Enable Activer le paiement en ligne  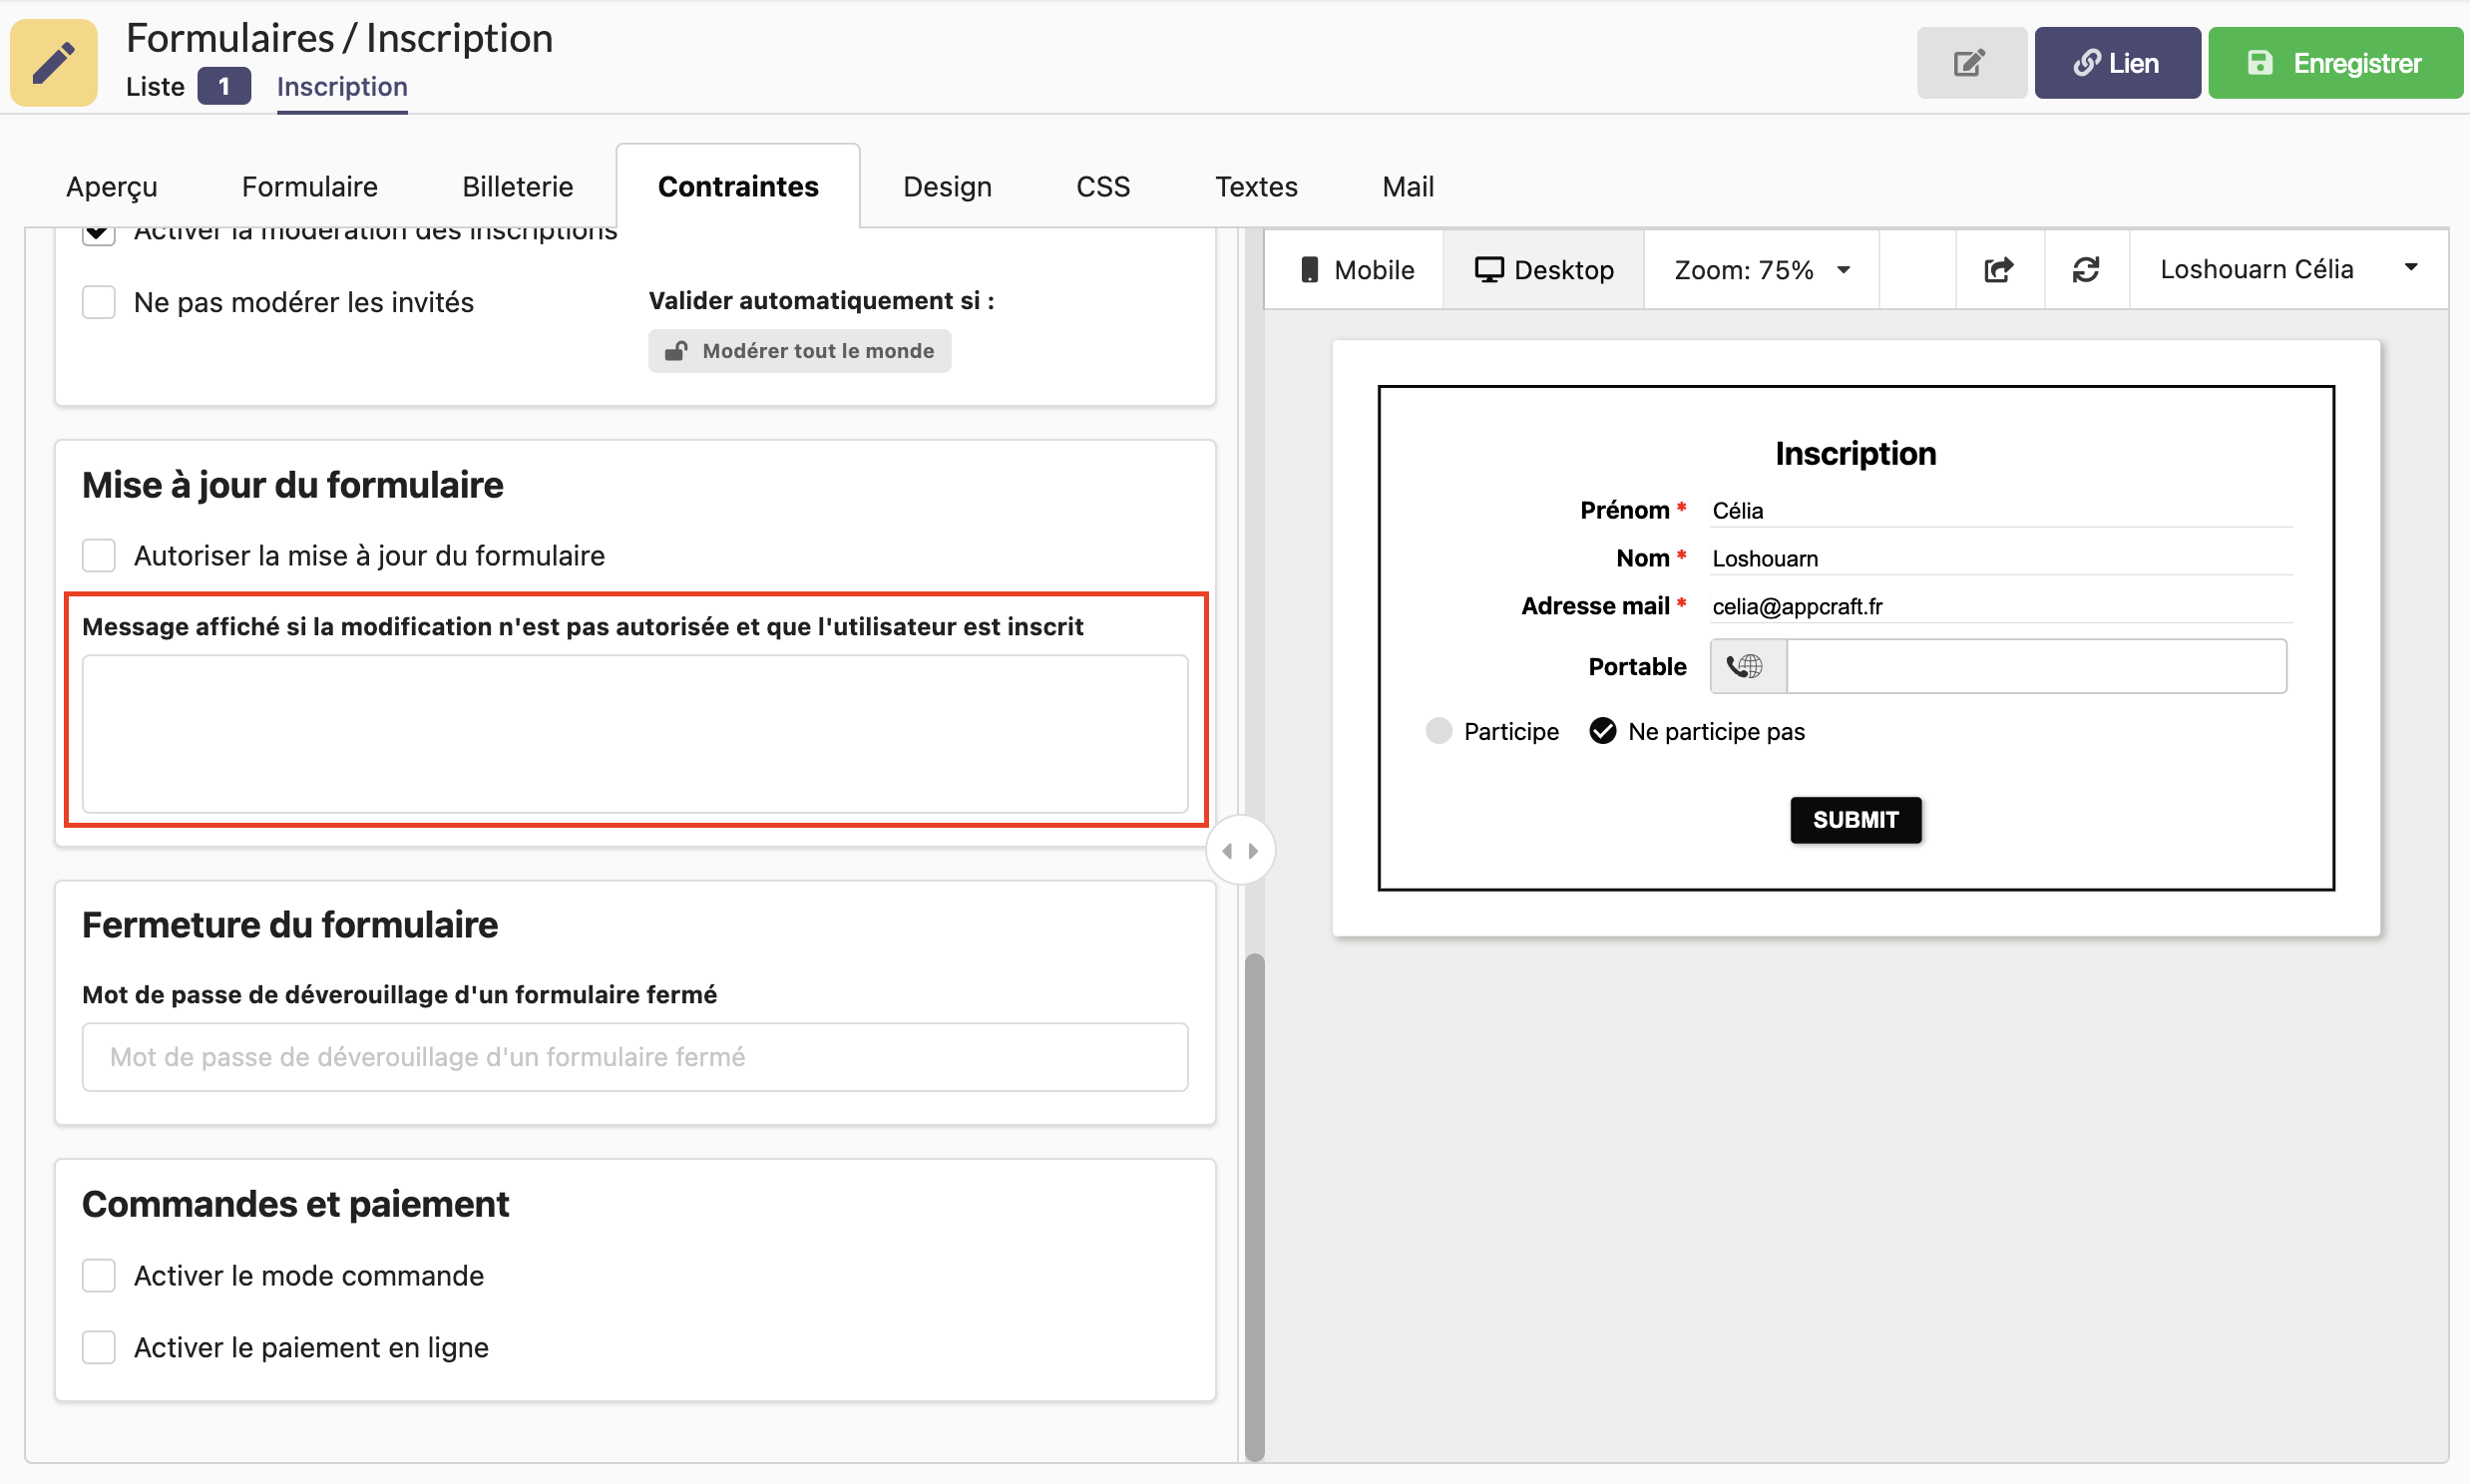99,1348
